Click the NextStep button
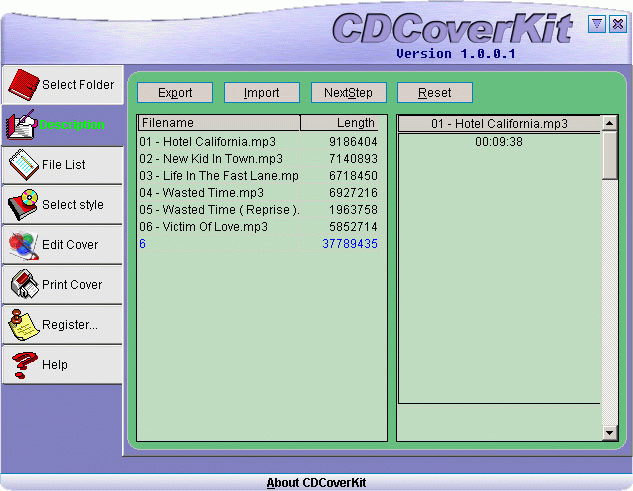This screenshot has width=633, height=491. coord(348,93)
